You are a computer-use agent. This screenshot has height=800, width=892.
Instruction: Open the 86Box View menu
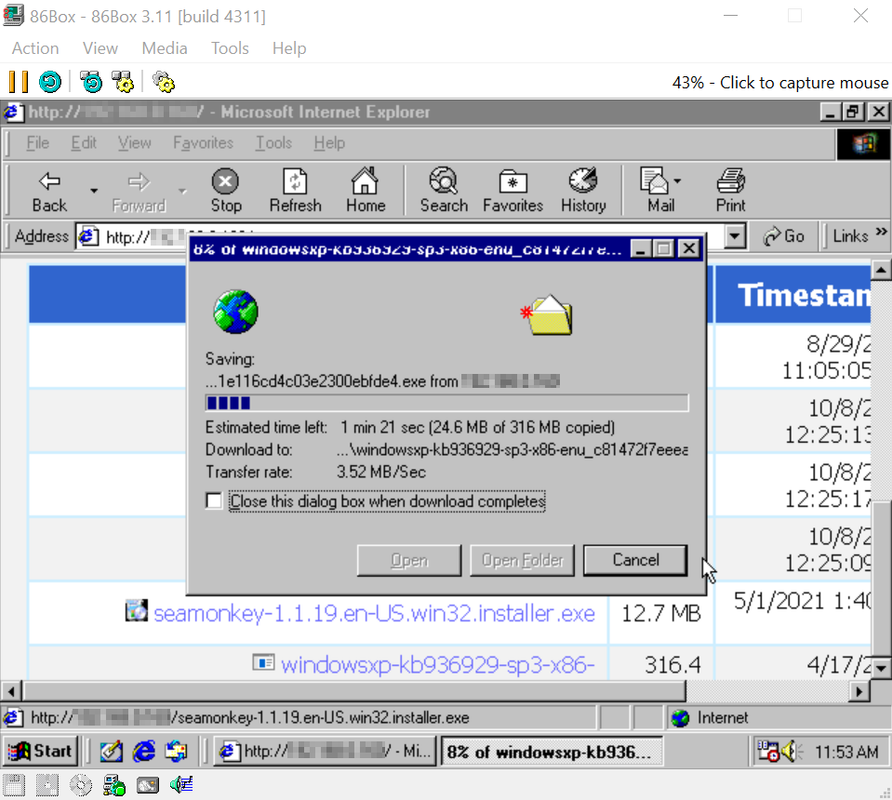100,48
